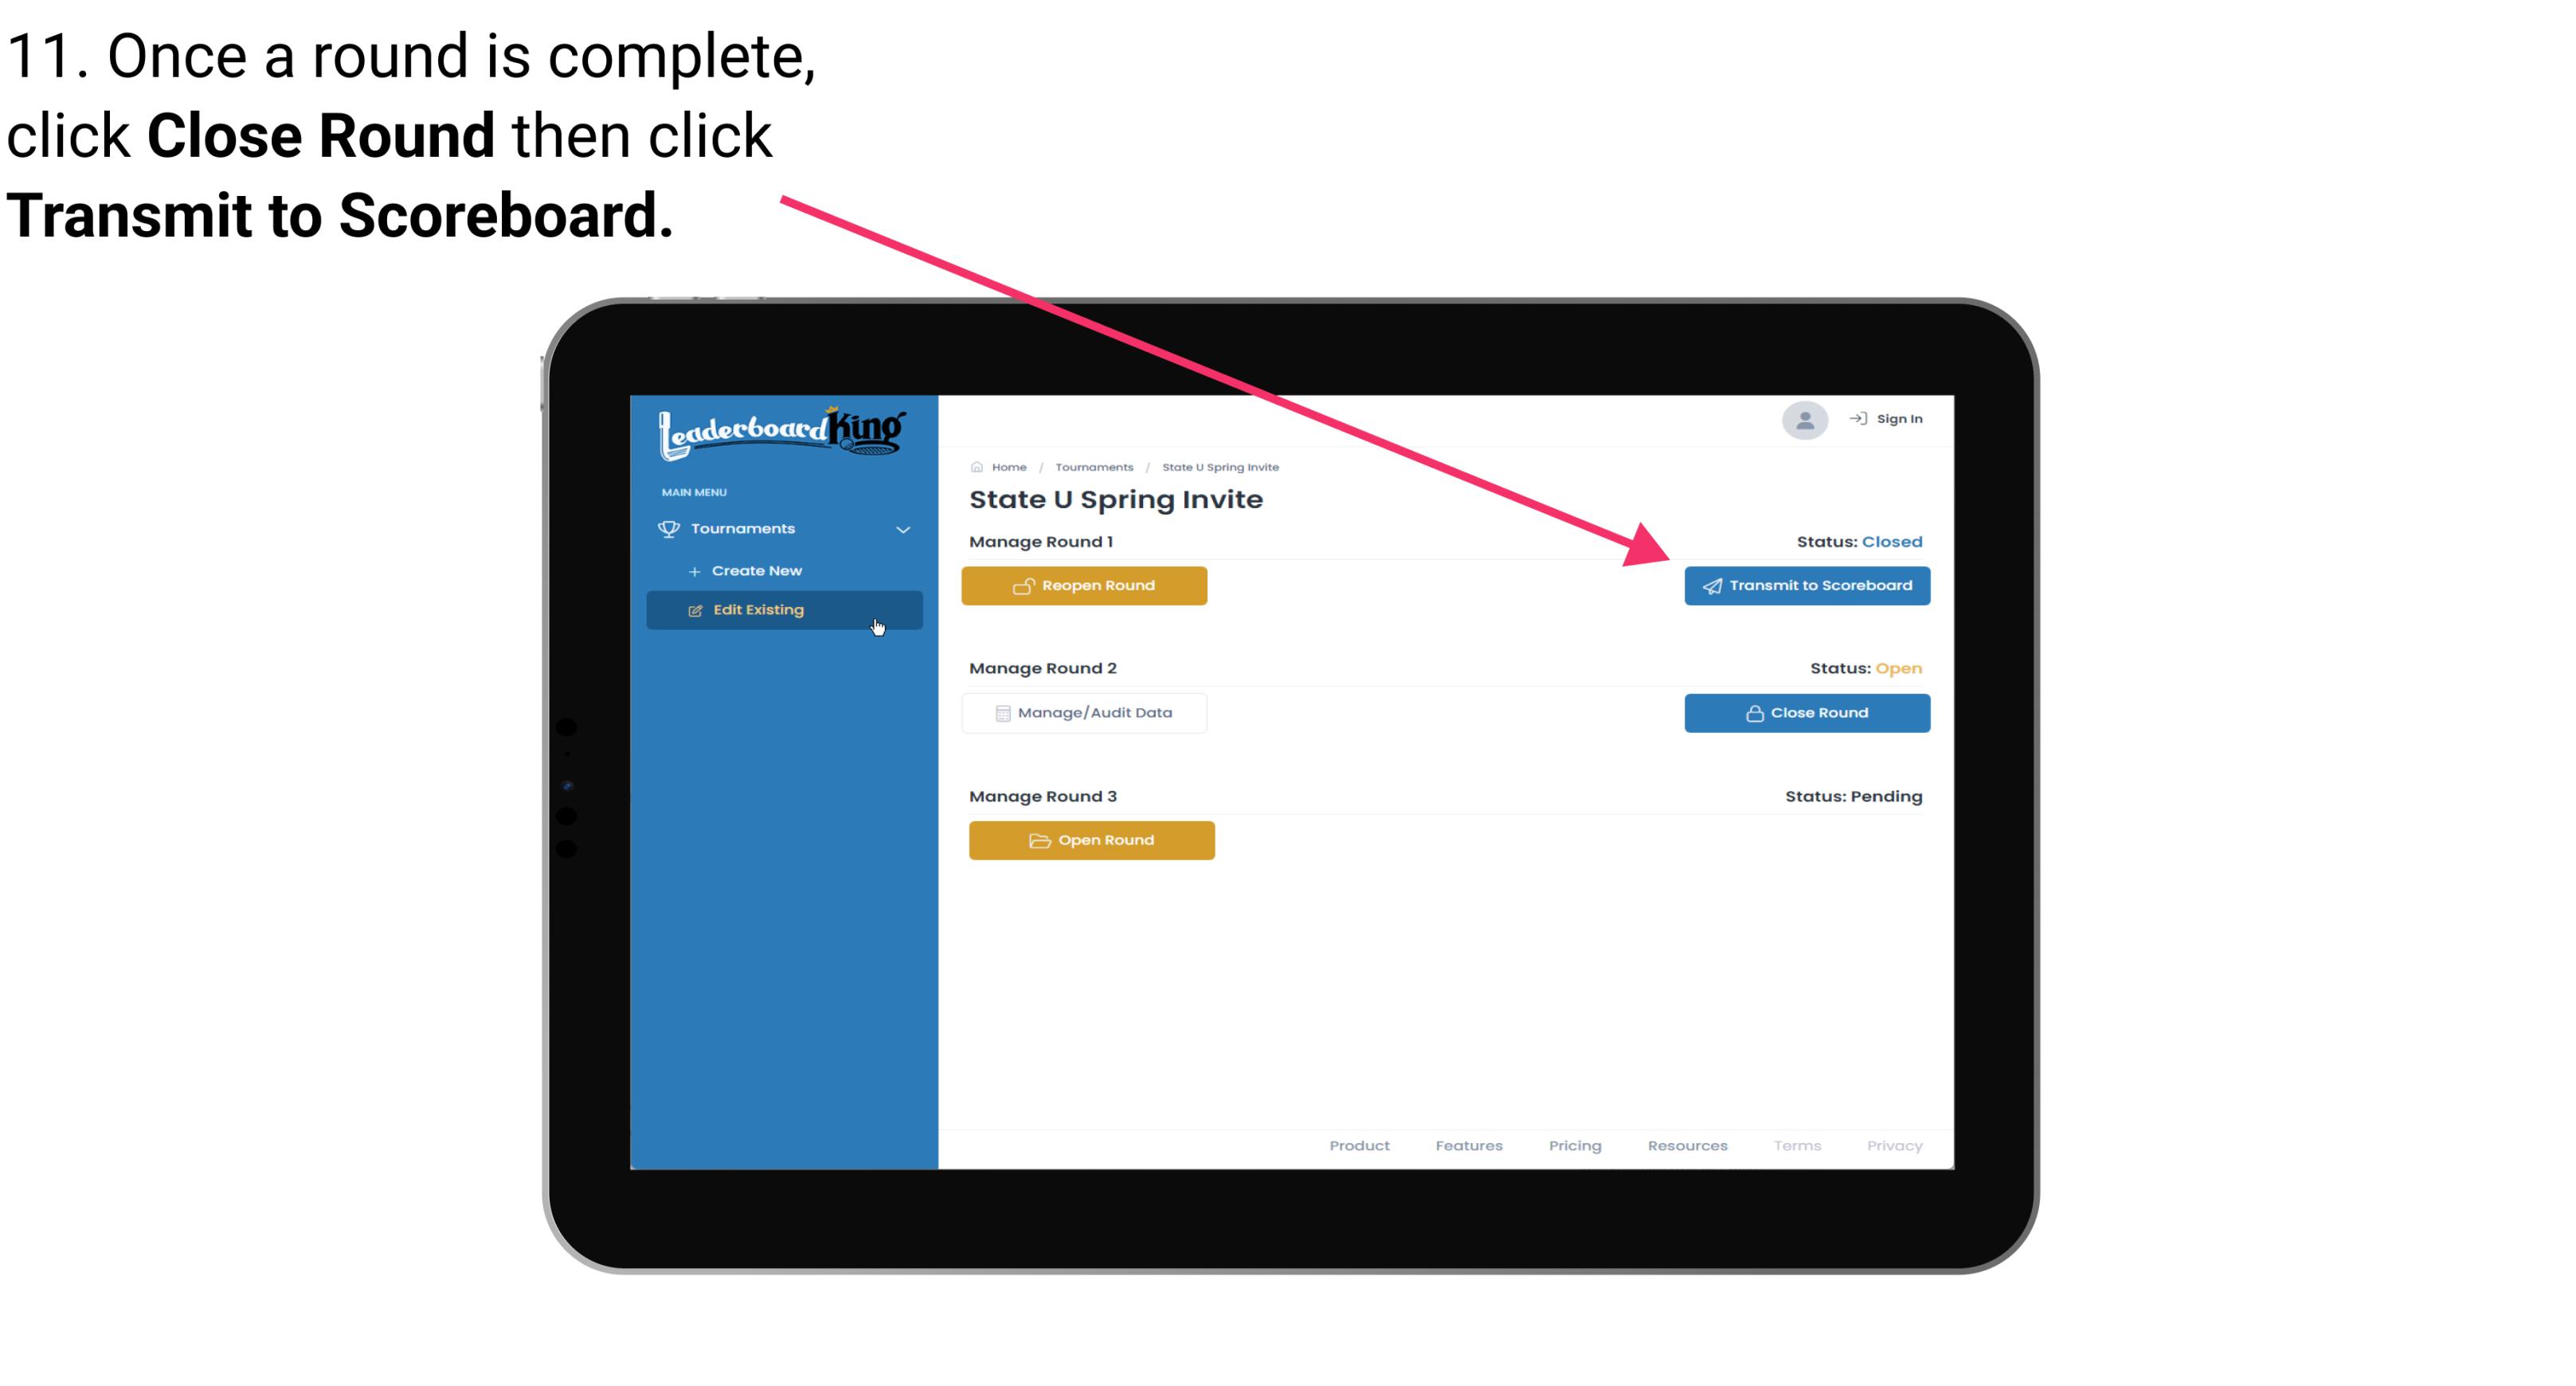Click the Tournaments breadcrumb link
Screen dimensions: 2576x1386
click(1094, 468)
